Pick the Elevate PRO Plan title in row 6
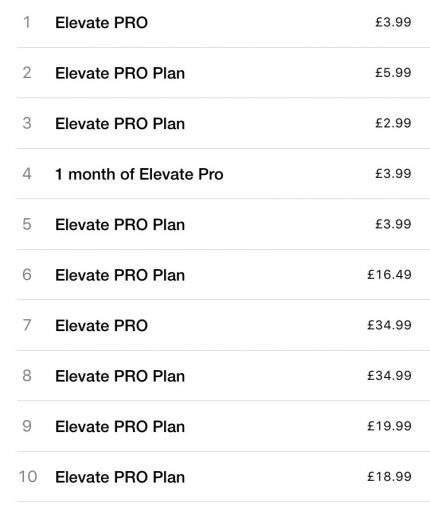 click(x=120, y=275)
